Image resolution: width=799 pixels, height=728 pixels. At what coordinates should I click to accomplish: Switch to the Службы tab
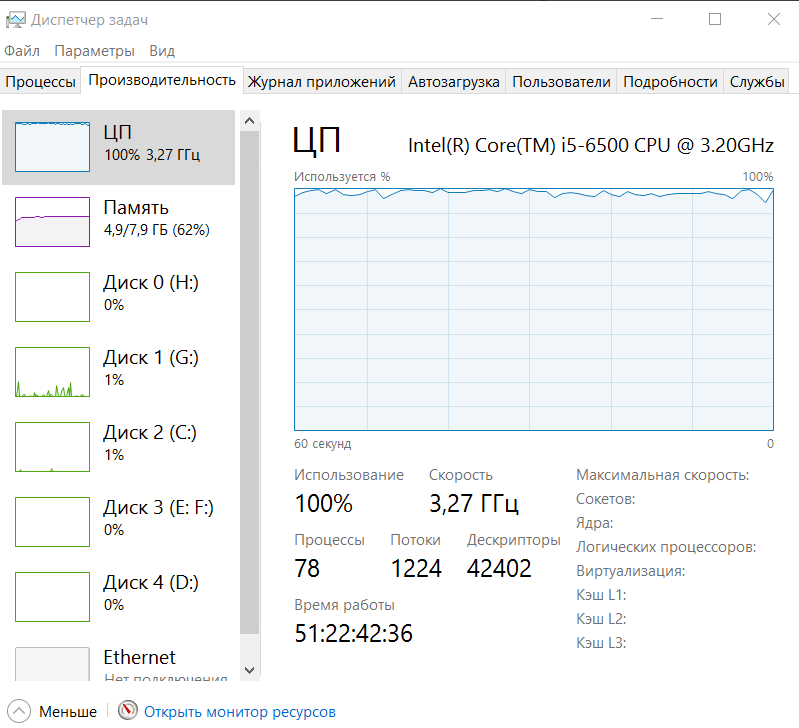[757, 82]
